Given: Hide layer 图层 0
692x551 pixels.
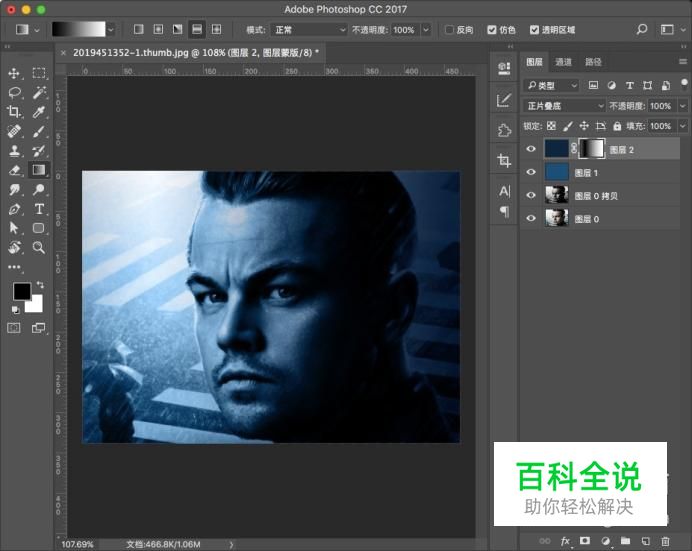Looking at the screenshot, I should coord(531,218).
